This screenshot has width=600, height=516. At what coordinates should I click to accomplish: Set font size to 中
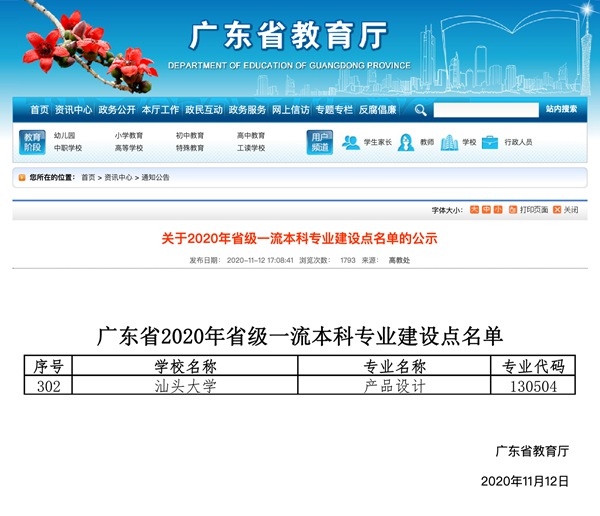point(486,209)
